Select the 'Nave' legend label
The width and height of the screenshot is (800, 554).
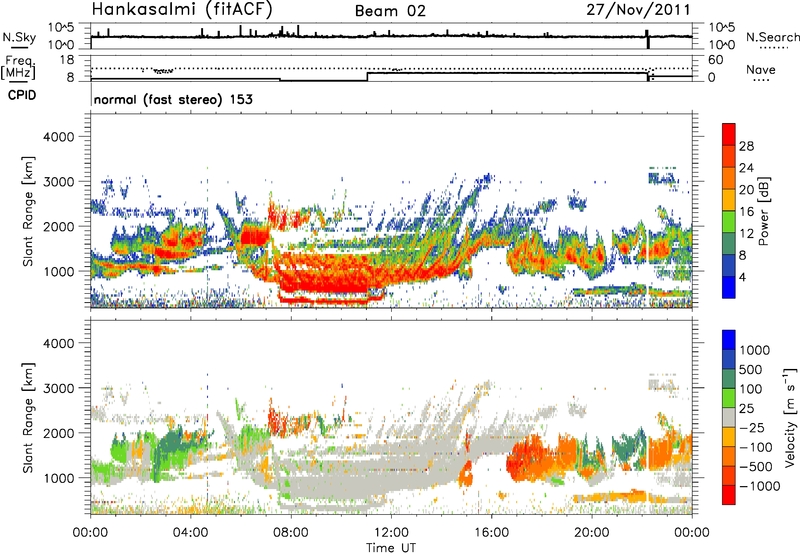click(x=761, y=69)
